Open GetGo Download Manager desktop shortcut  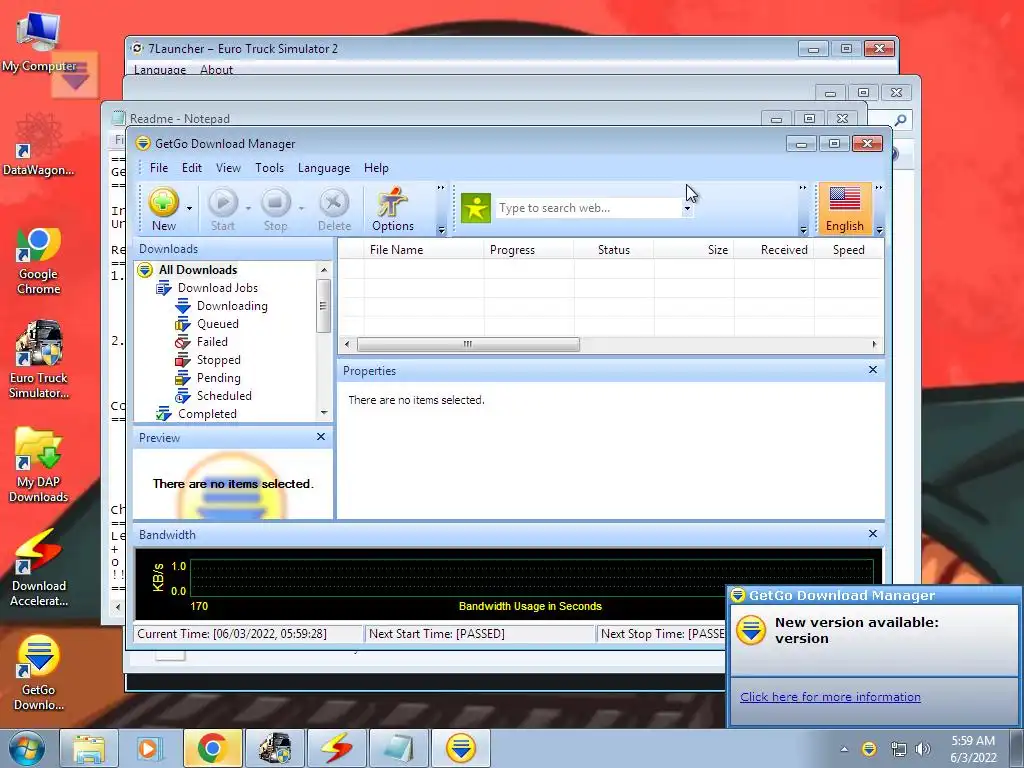[x=38, y=673]
